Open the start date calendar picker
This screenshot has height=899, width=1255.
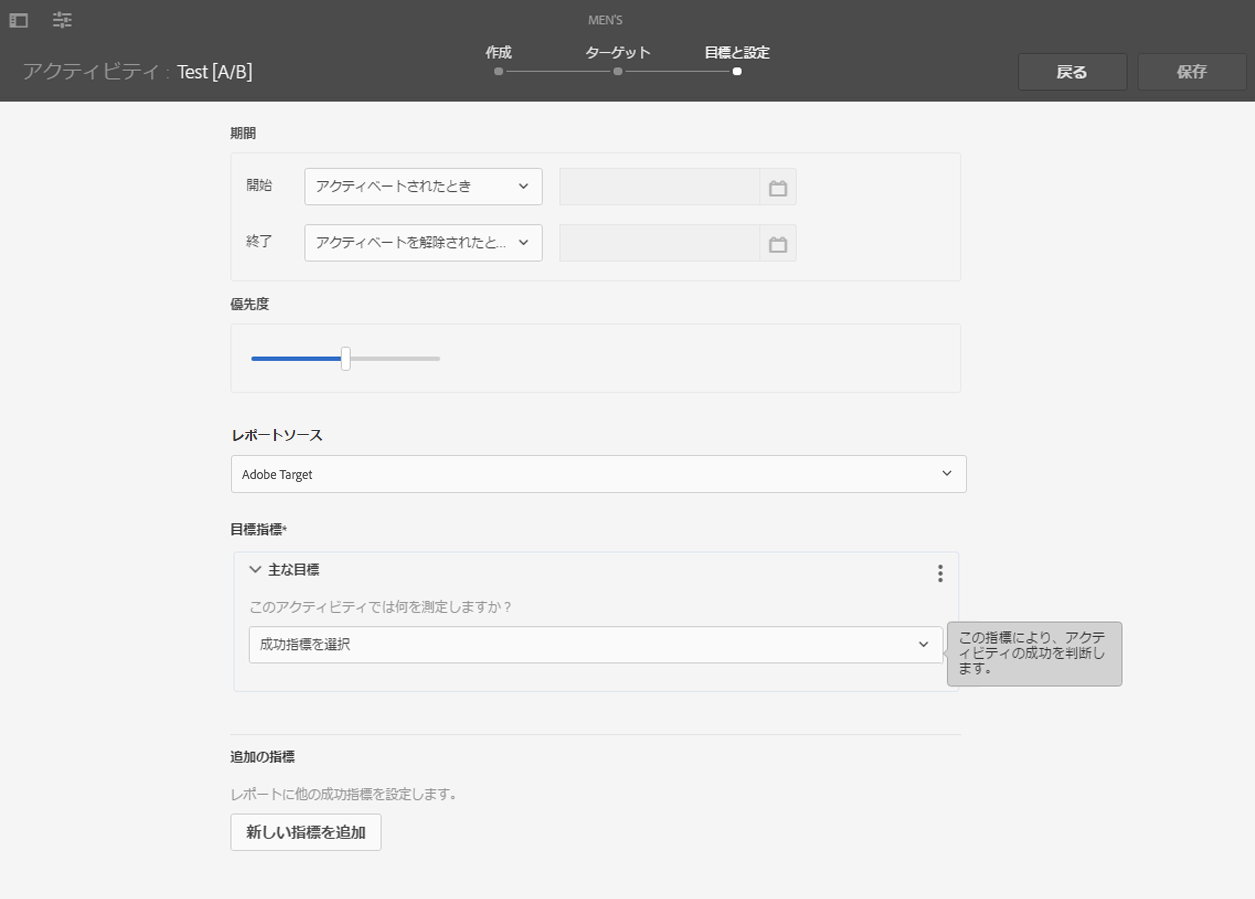[x=778, y=187]
